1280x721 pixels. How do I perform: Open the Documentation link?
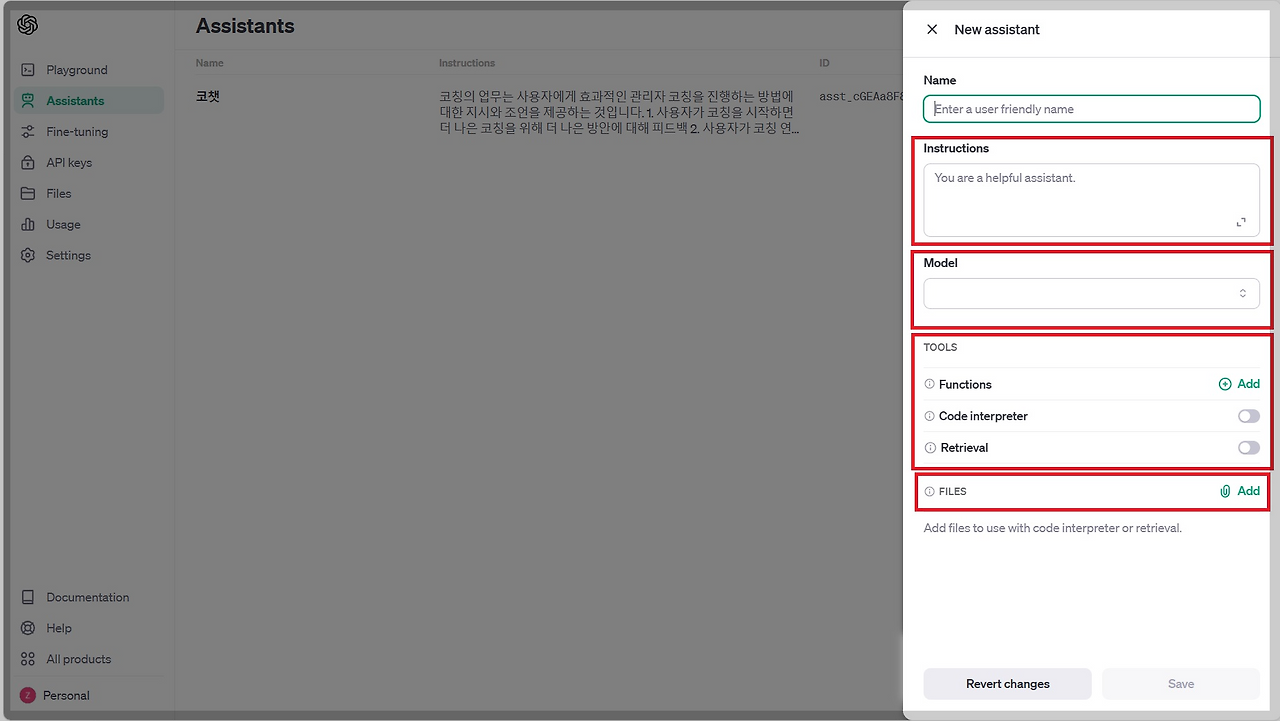coord(88,597)
